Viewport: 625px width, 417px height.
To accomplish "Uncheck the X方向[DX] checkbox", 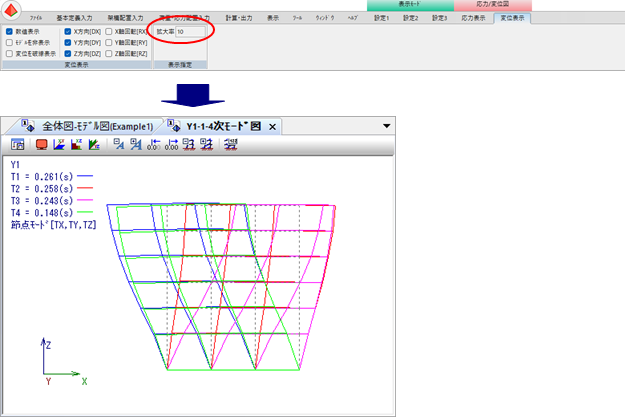I will coord(67,31).
